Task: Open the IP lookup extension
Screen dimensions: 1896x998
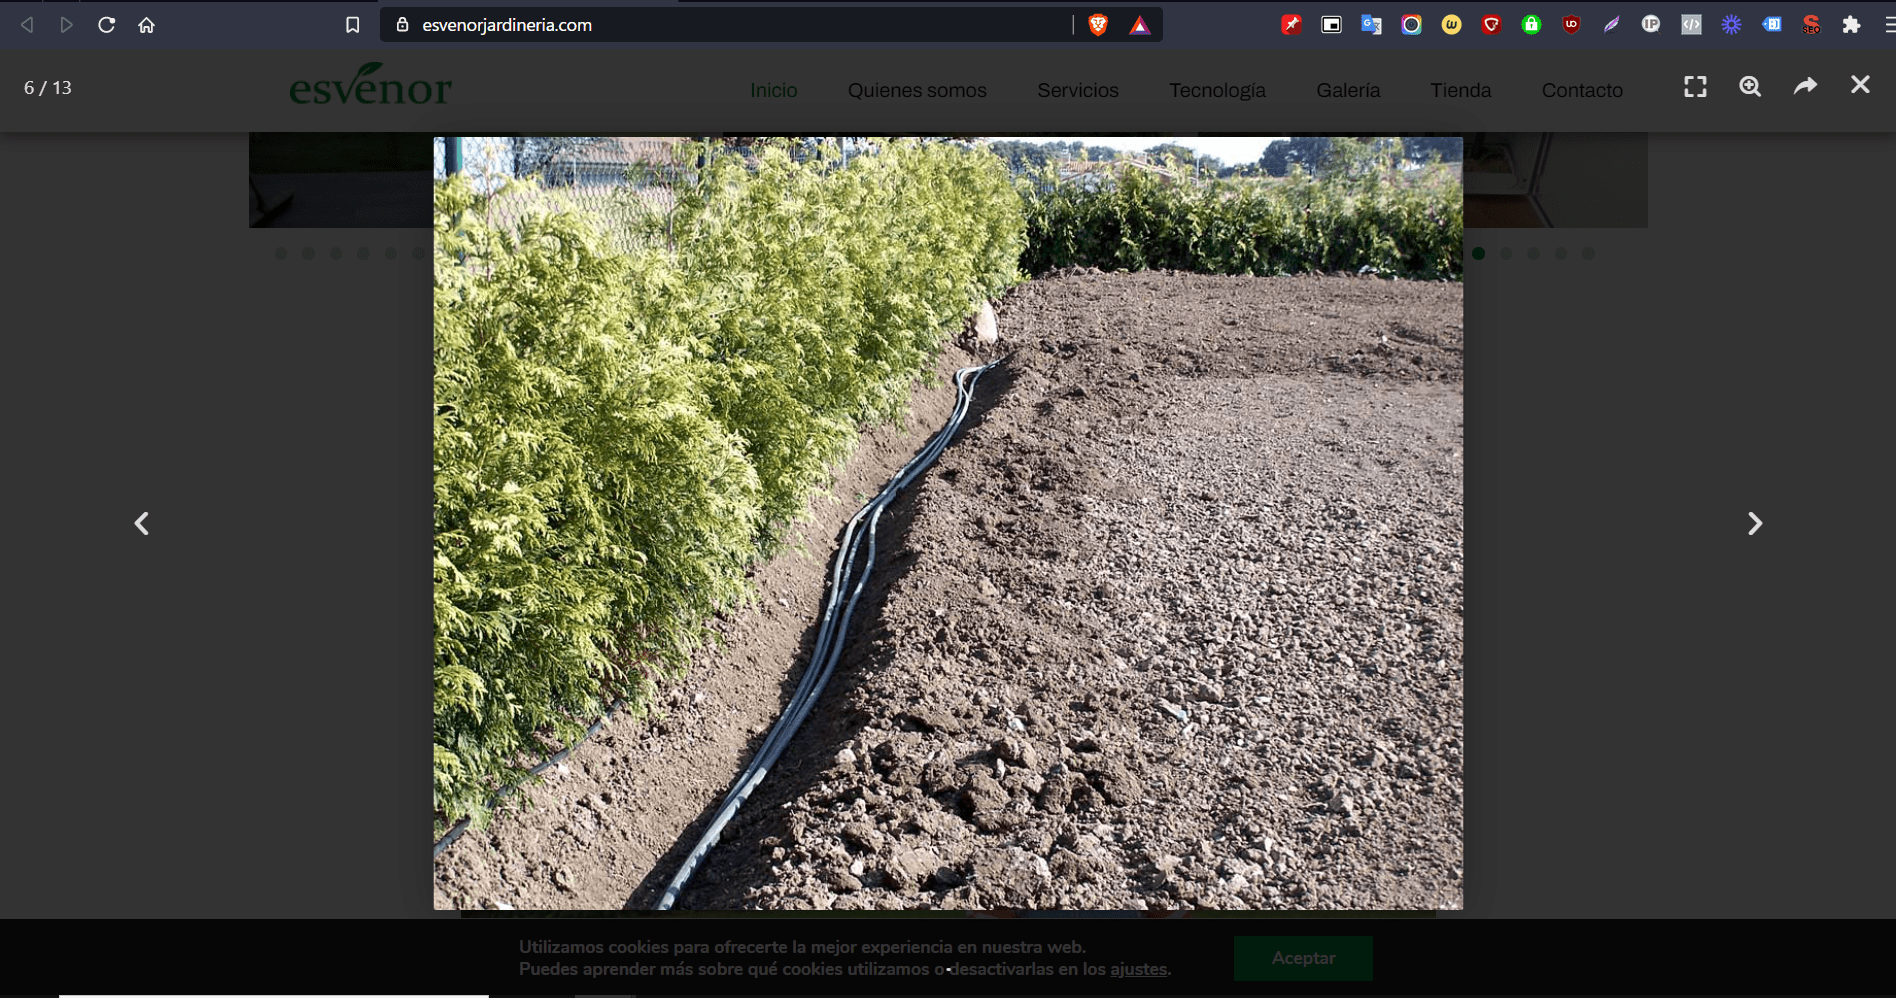Action: click(1651, 25)
